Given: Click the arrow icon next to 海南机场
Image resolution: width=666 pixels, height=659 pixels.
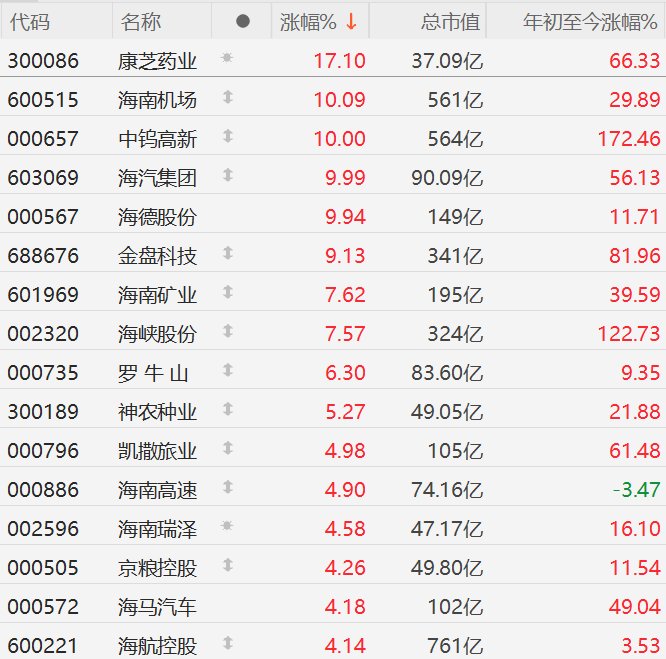Looking at the screenshot, I should click(x=227, y=98).
